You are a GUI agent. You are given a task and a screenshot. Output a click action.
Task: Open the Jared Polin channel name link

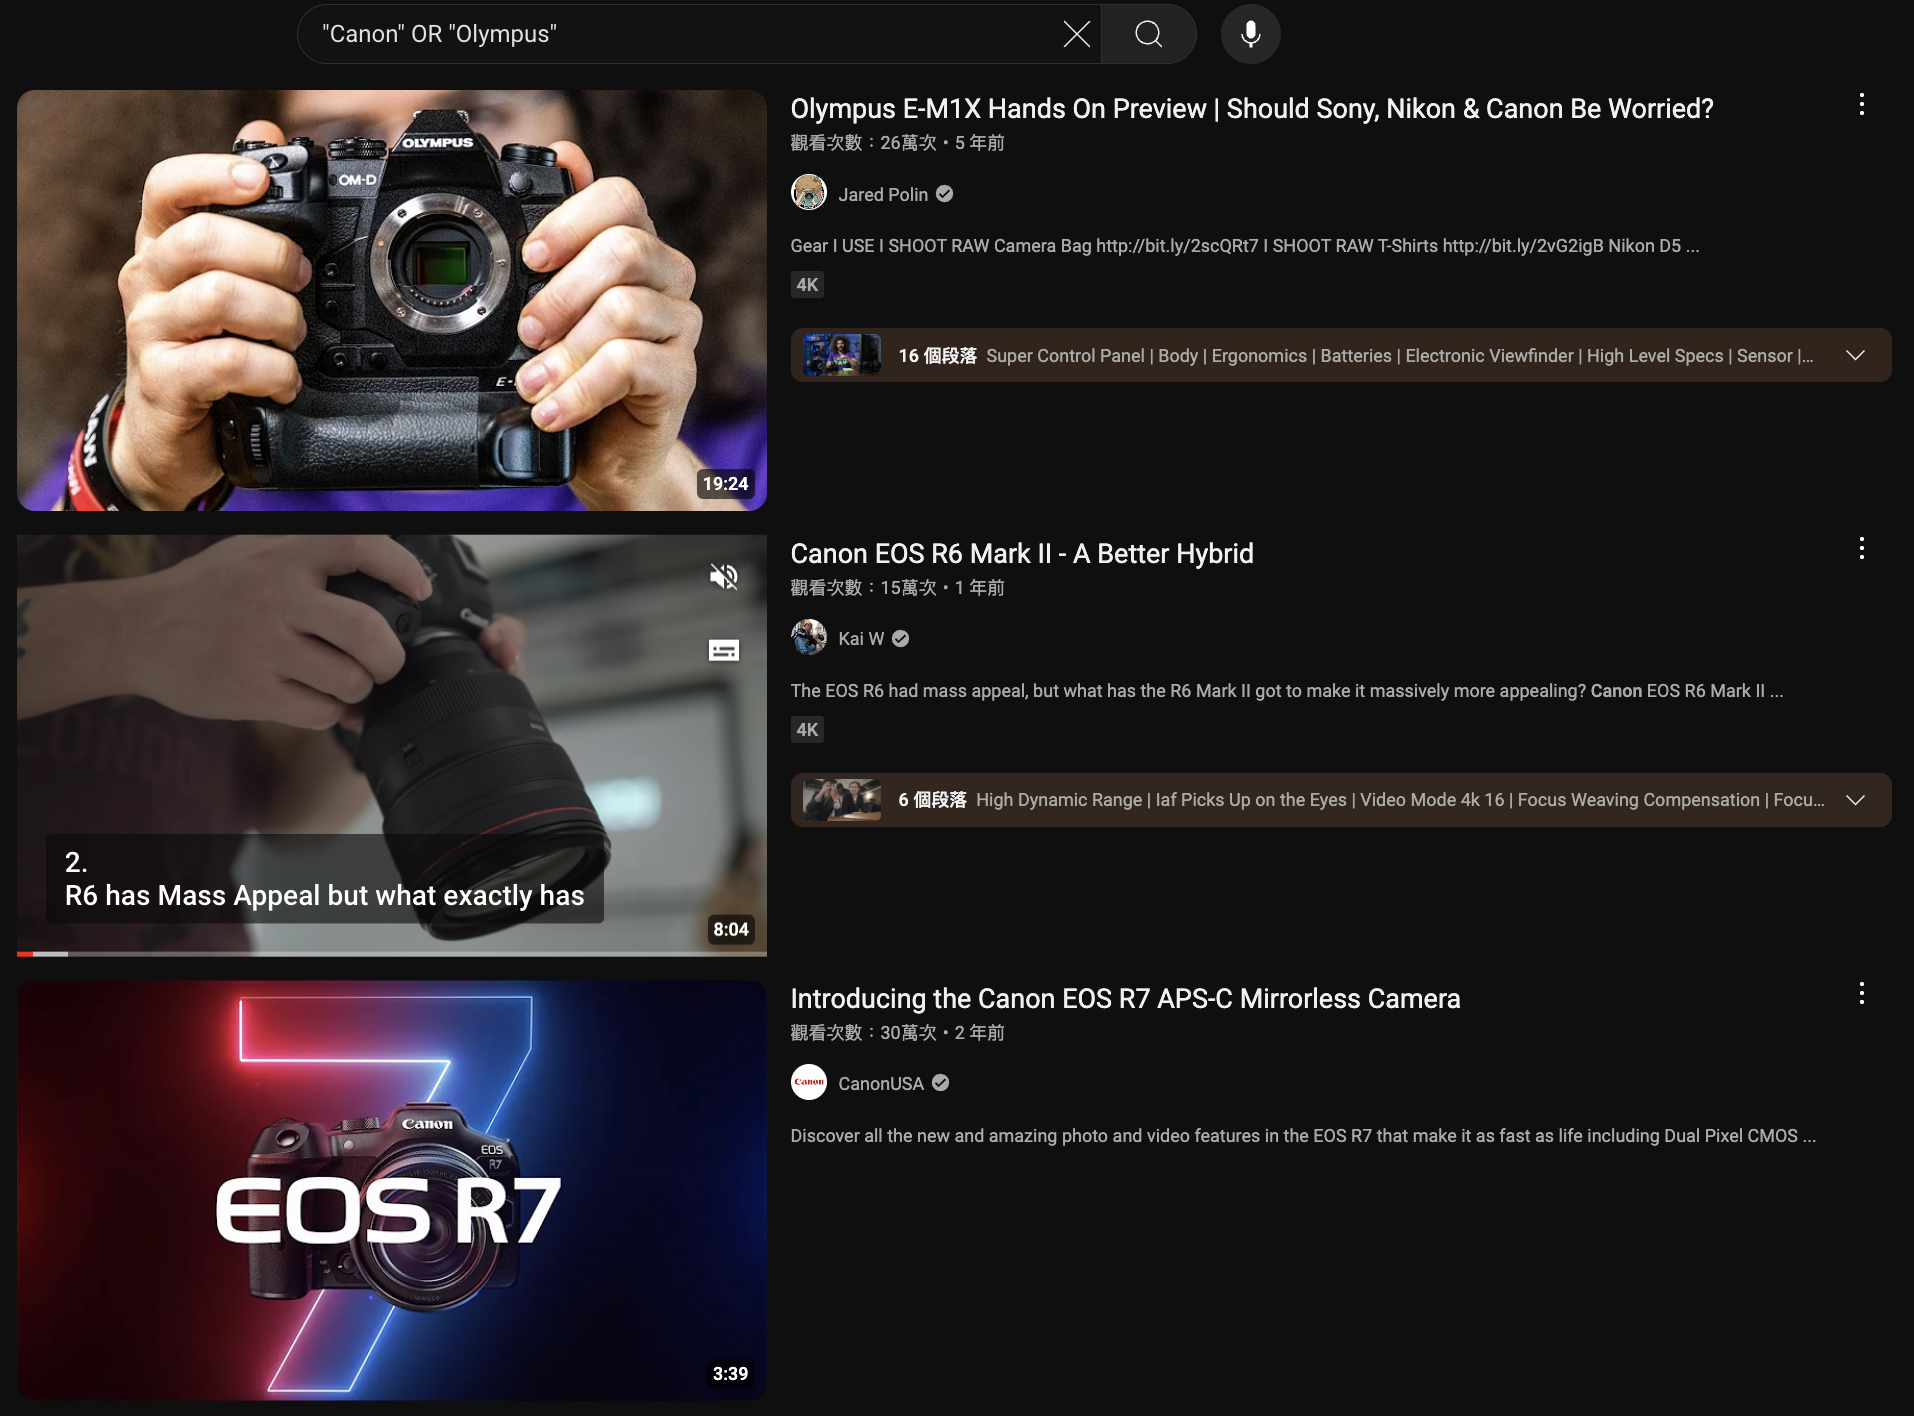click(883, 194)
